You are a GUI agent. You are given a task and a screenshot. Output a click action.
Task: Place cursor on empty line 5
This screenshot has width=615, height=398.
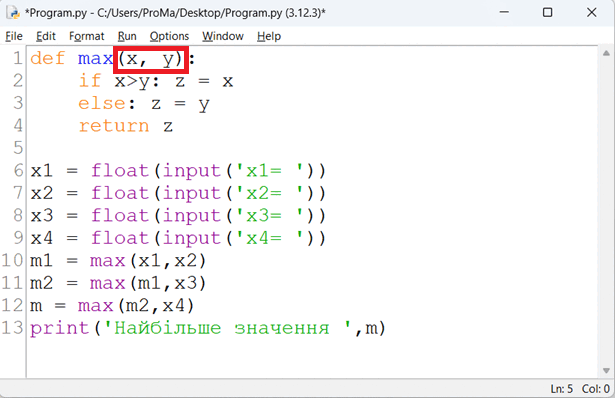click(312, 149)
